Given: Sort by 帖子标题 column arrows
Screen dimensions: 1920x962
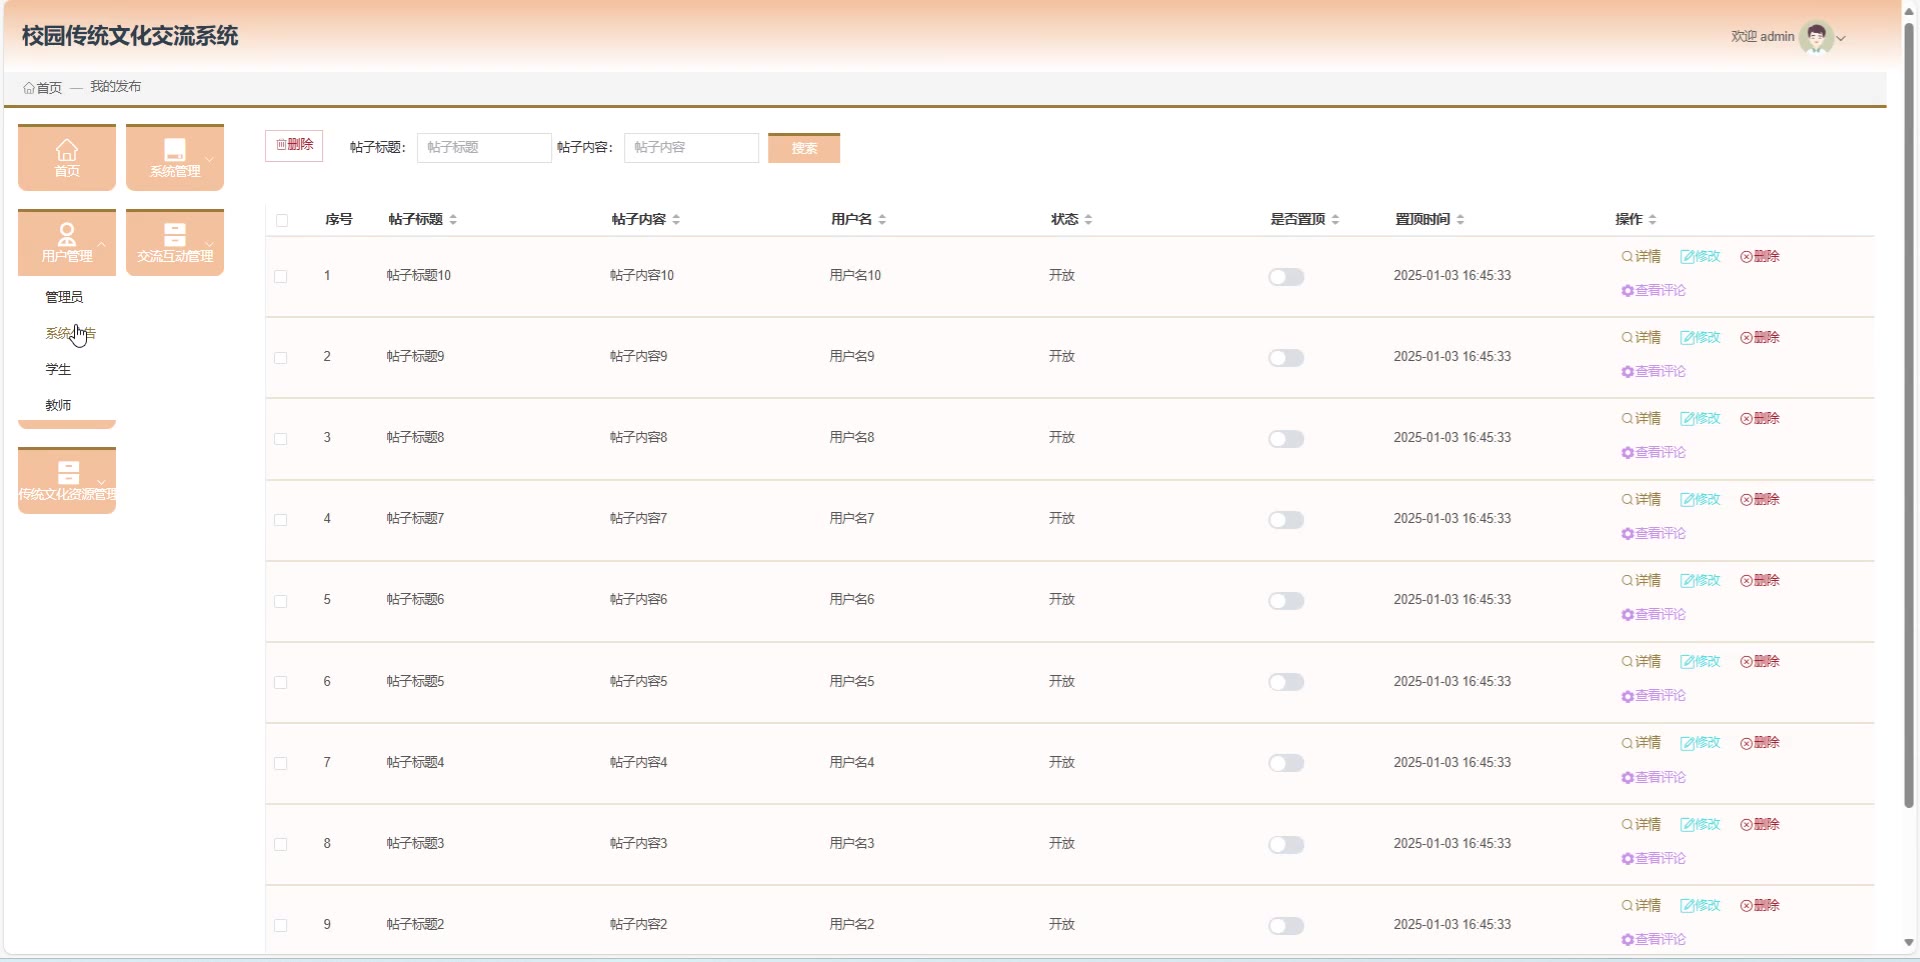Looking at the screenshot, I should [x=453, y=220].
